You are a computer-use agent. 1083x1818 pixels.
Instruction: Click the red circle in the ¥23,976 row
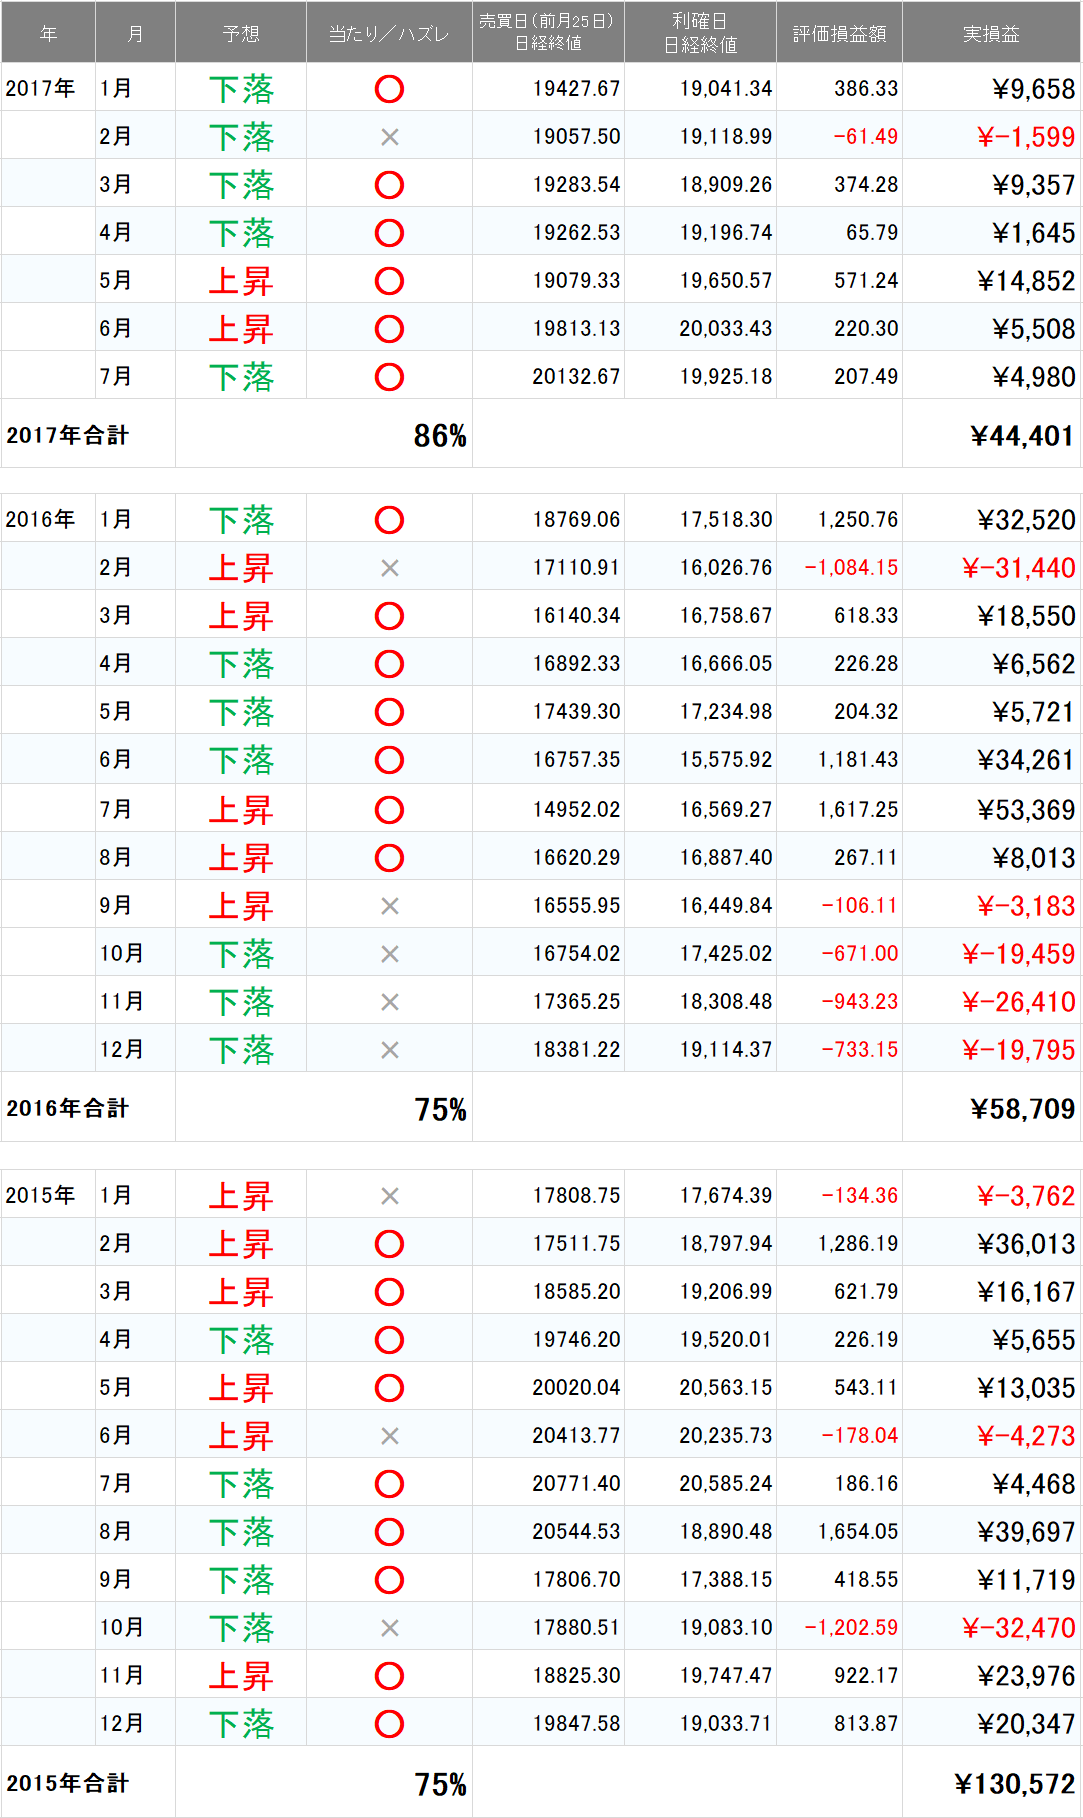[x=389, y=1676]
